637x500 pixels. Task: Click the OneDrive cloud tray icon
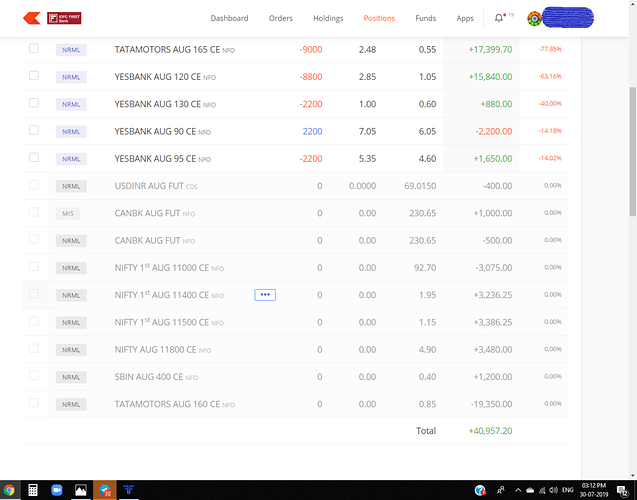(530, 490)
